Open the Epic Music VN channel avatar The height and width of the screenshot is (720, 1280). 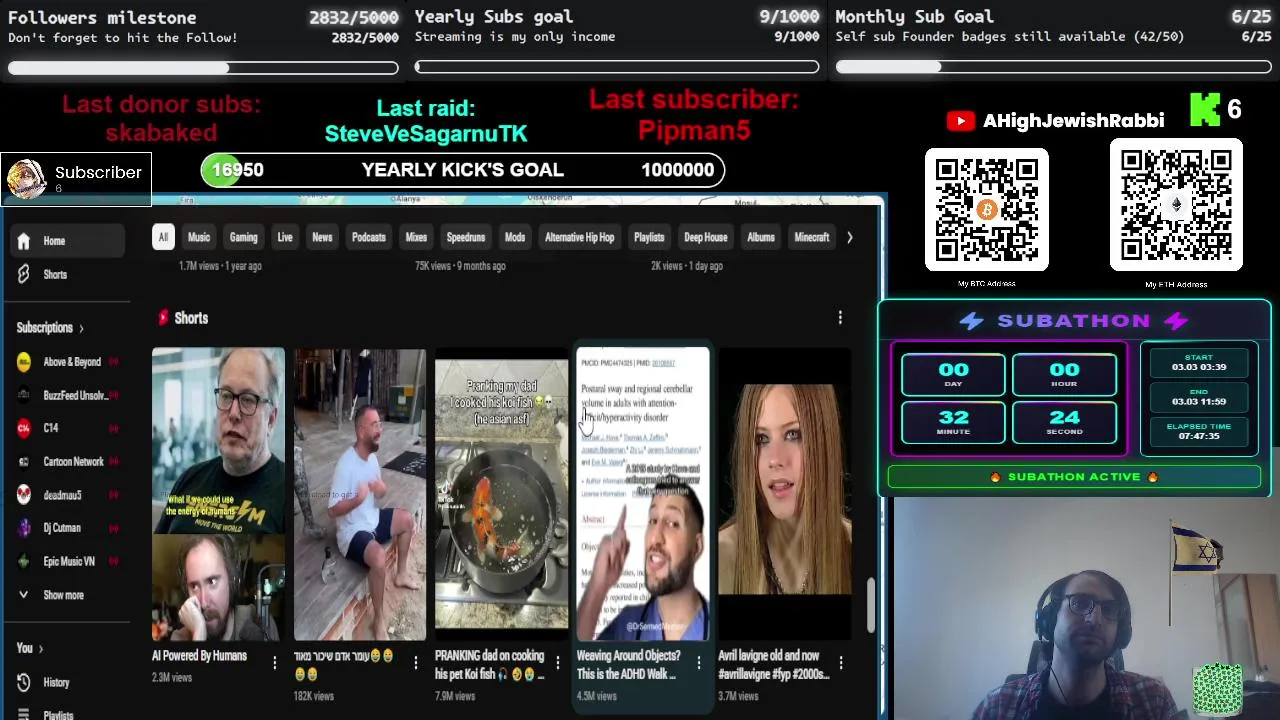point(24,561)
